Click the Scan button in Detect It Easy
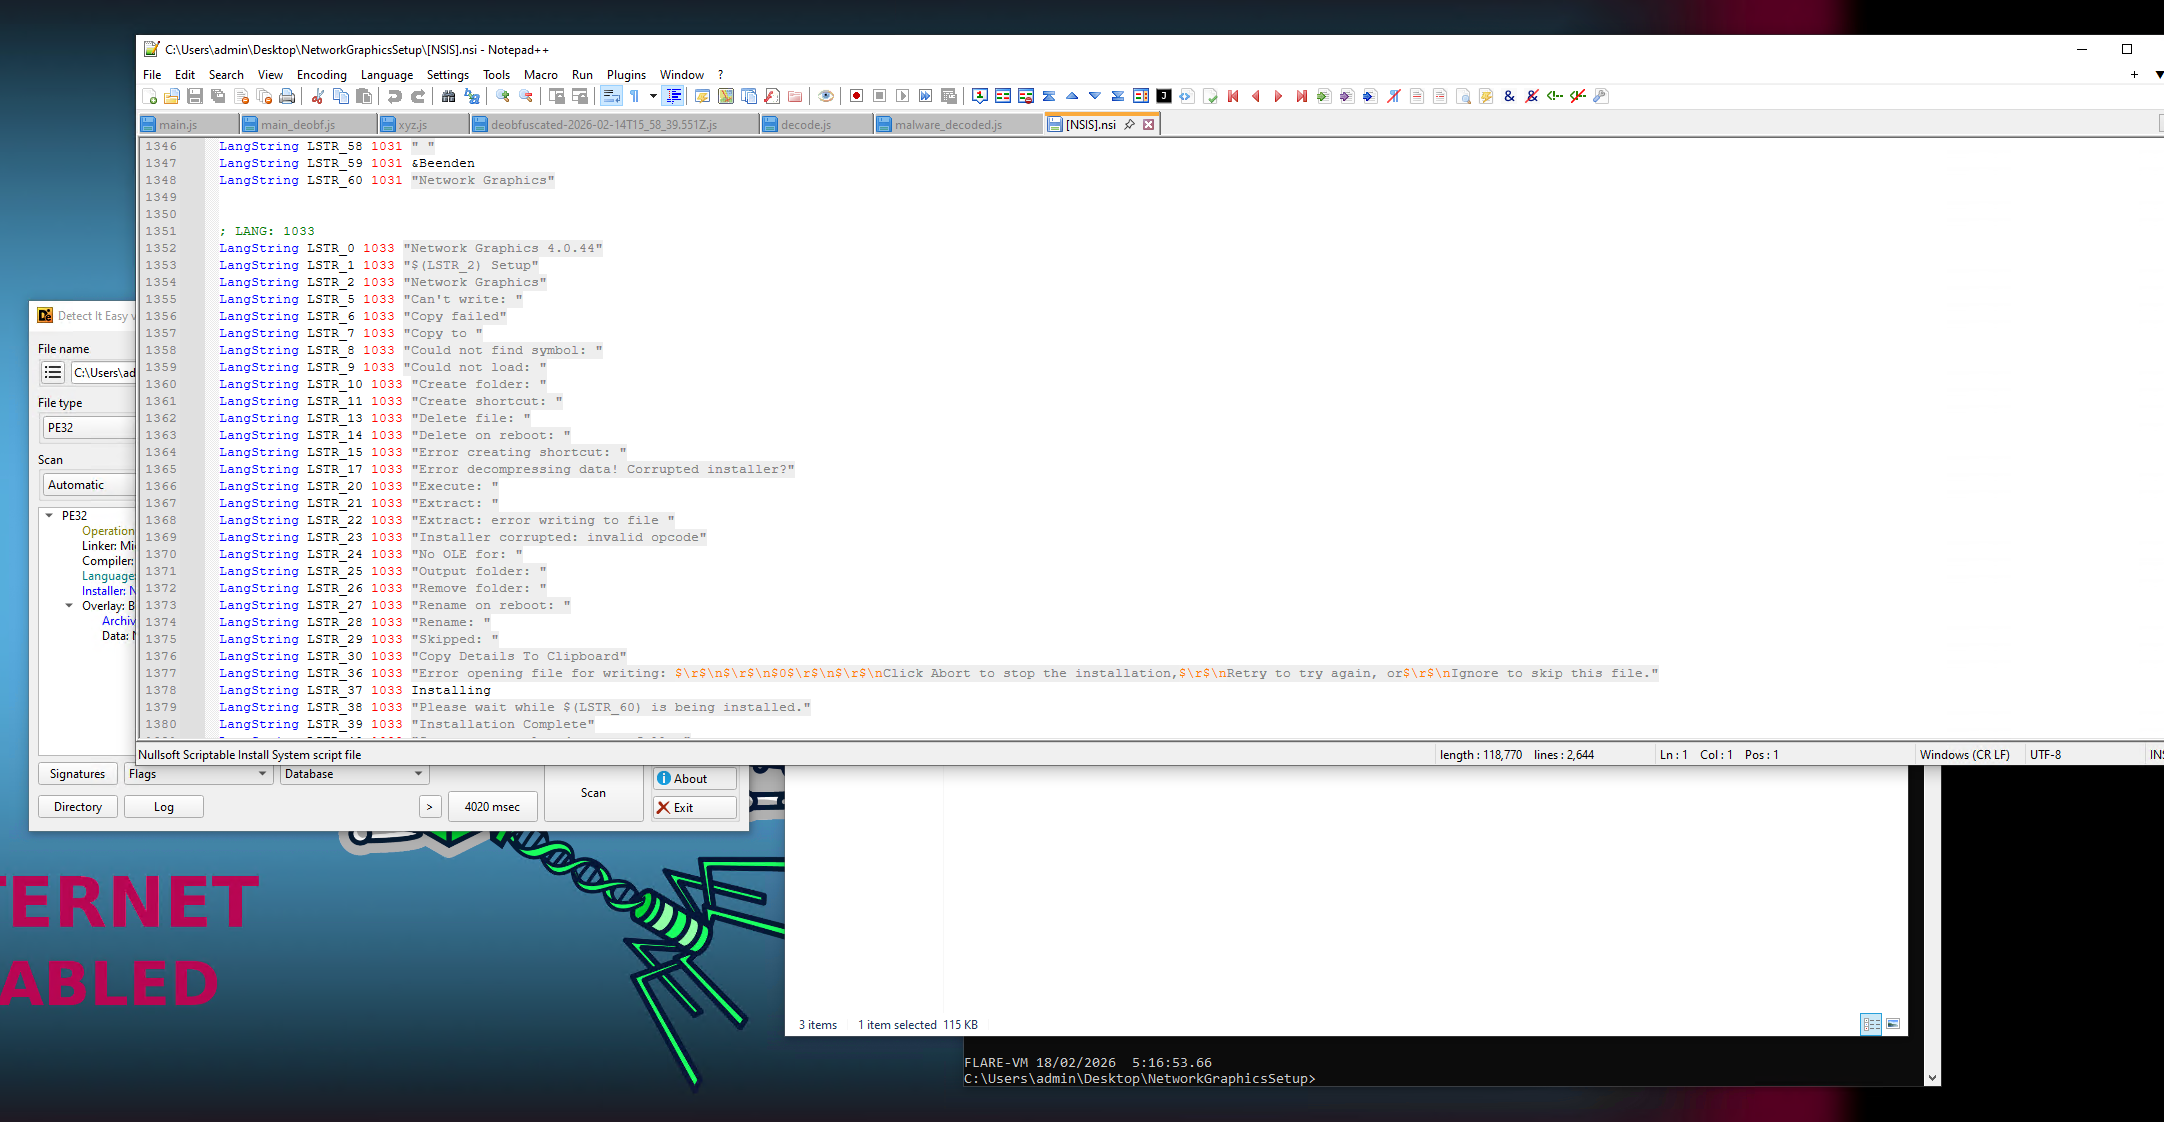Viewport: 2164px width, 1122px height. [x=593, y=793]
